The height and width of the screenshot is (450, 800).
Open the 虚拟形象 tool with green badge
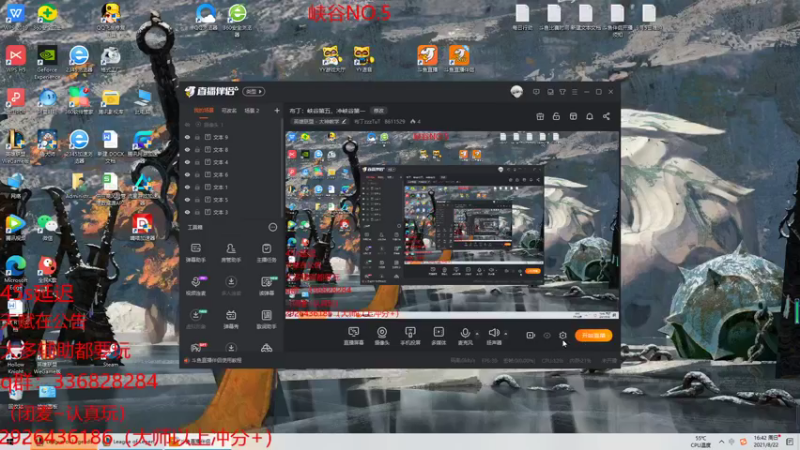click(195, 319)
